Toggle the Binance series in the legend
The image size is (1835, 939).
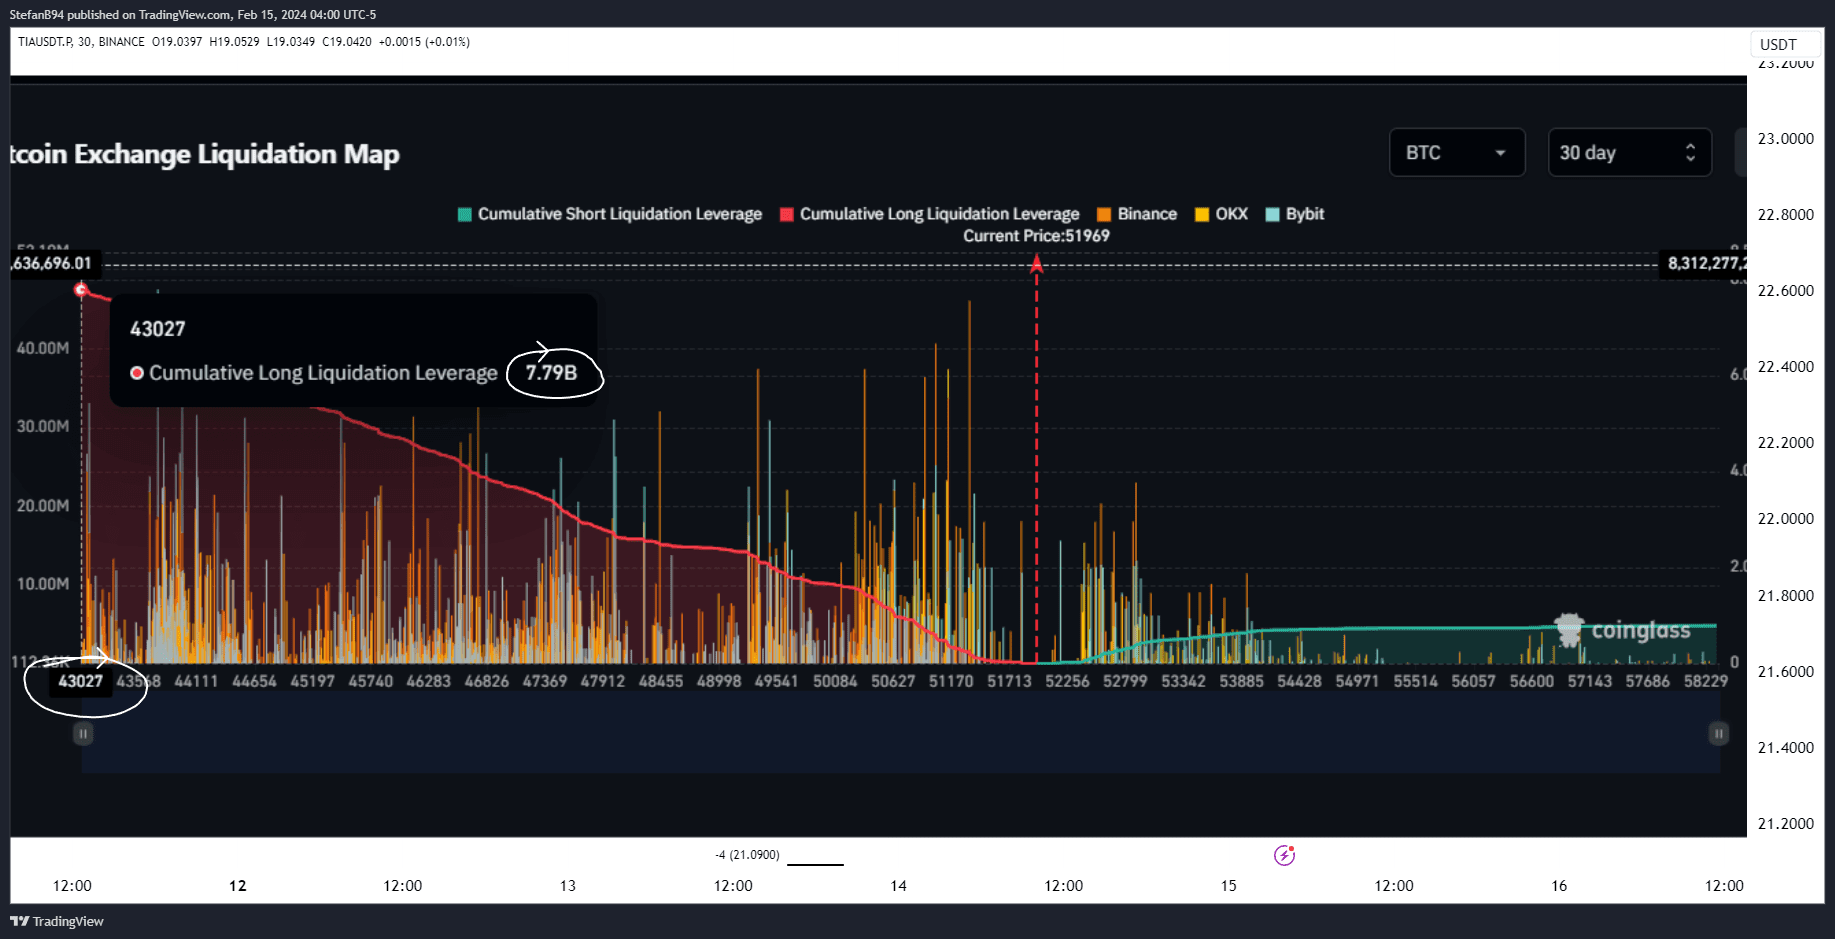[x=1136, y=213]
